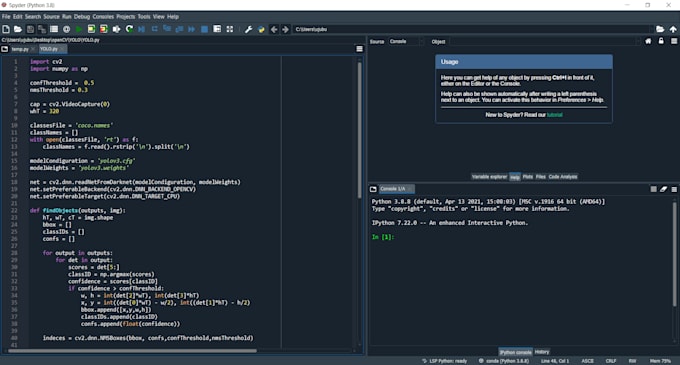This screenshot has height=365, width=680.
Task: Browse a working directory folder icon
Action: (660, 29)
